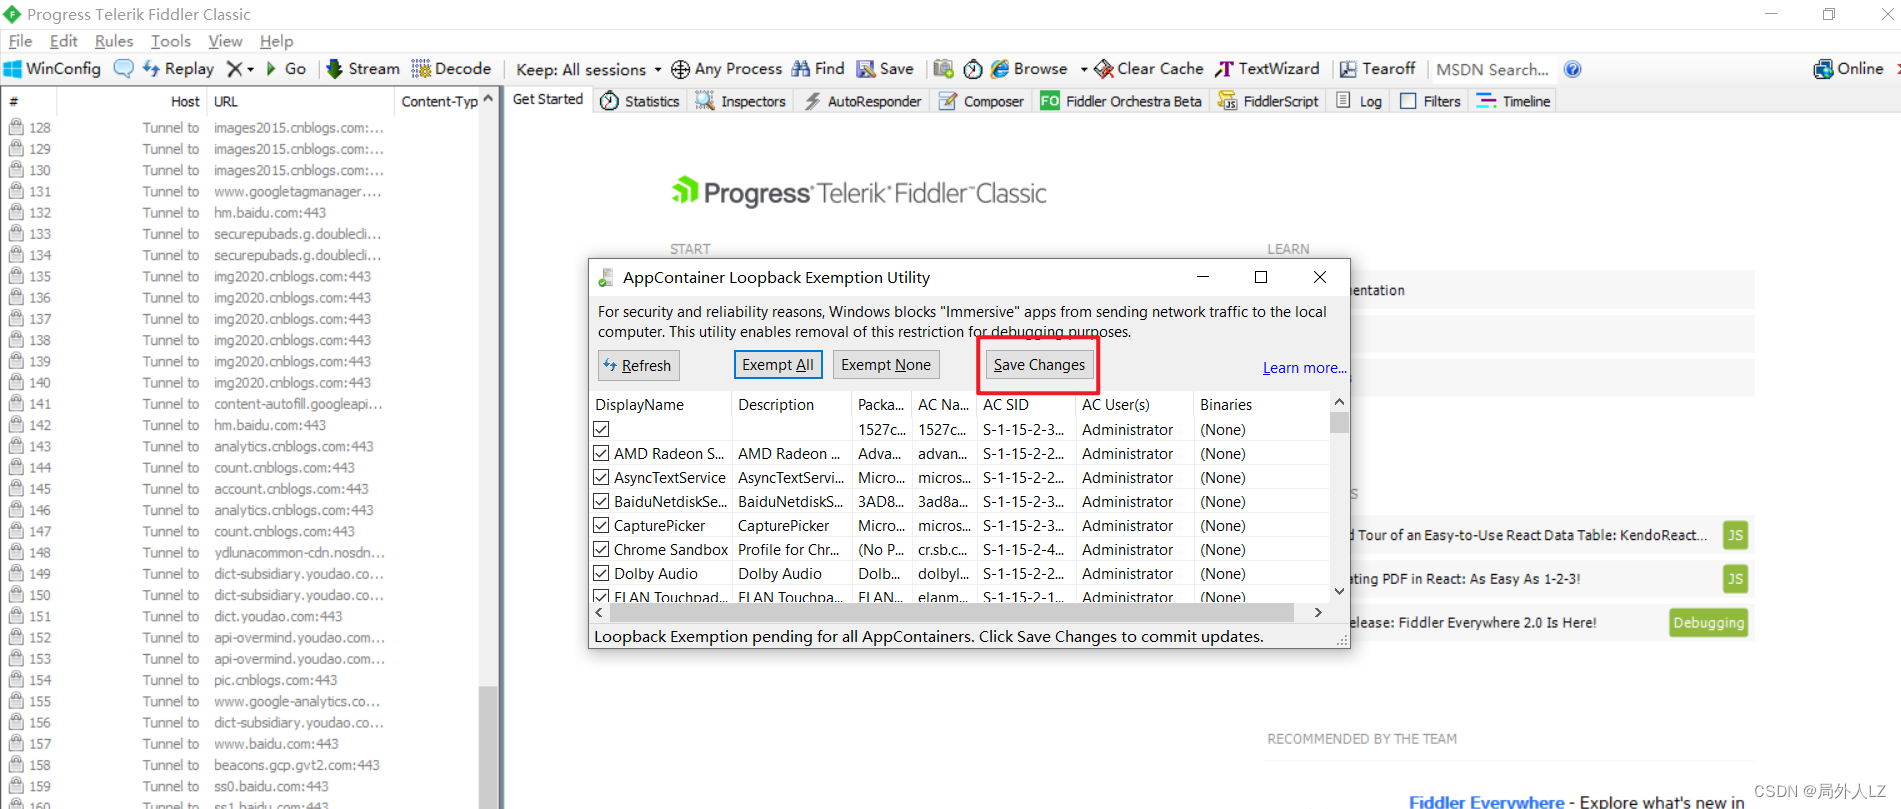1901x809 pixels.
Task: Open the Get Started tab
Action: [548, 99]
